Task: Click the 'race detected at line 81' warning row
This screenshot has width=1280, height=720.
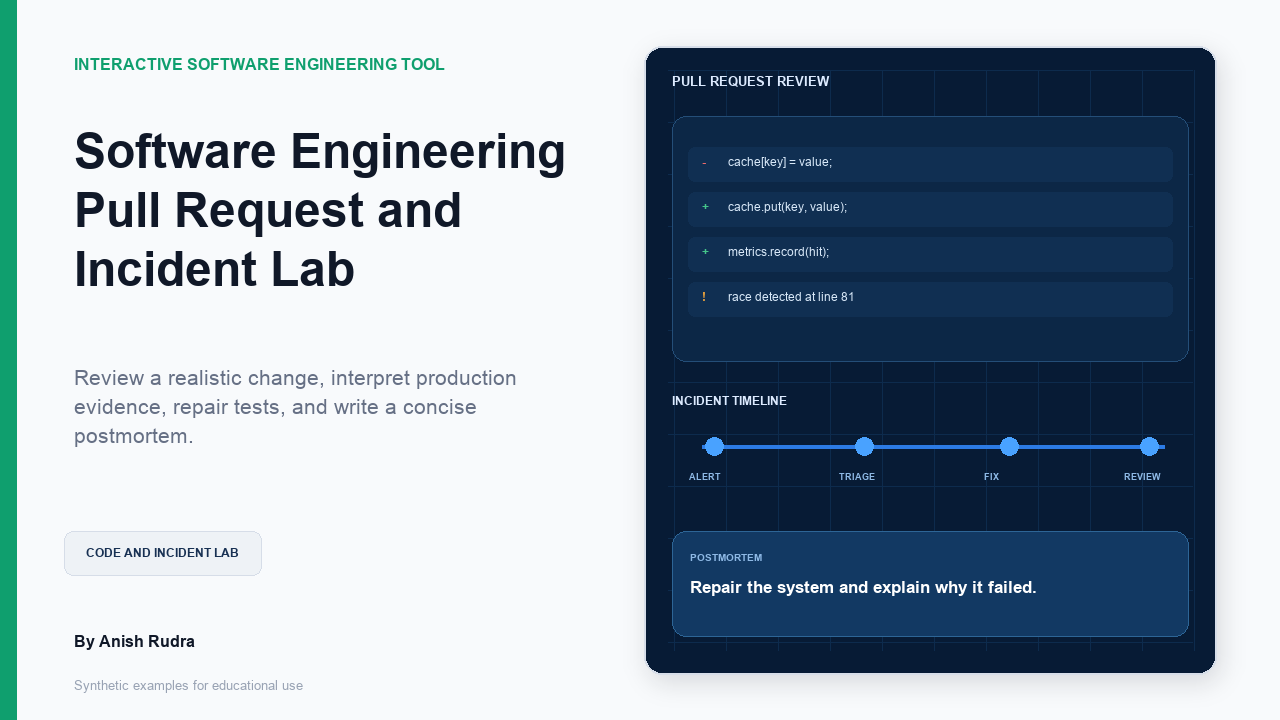Action: pos(930,299)
